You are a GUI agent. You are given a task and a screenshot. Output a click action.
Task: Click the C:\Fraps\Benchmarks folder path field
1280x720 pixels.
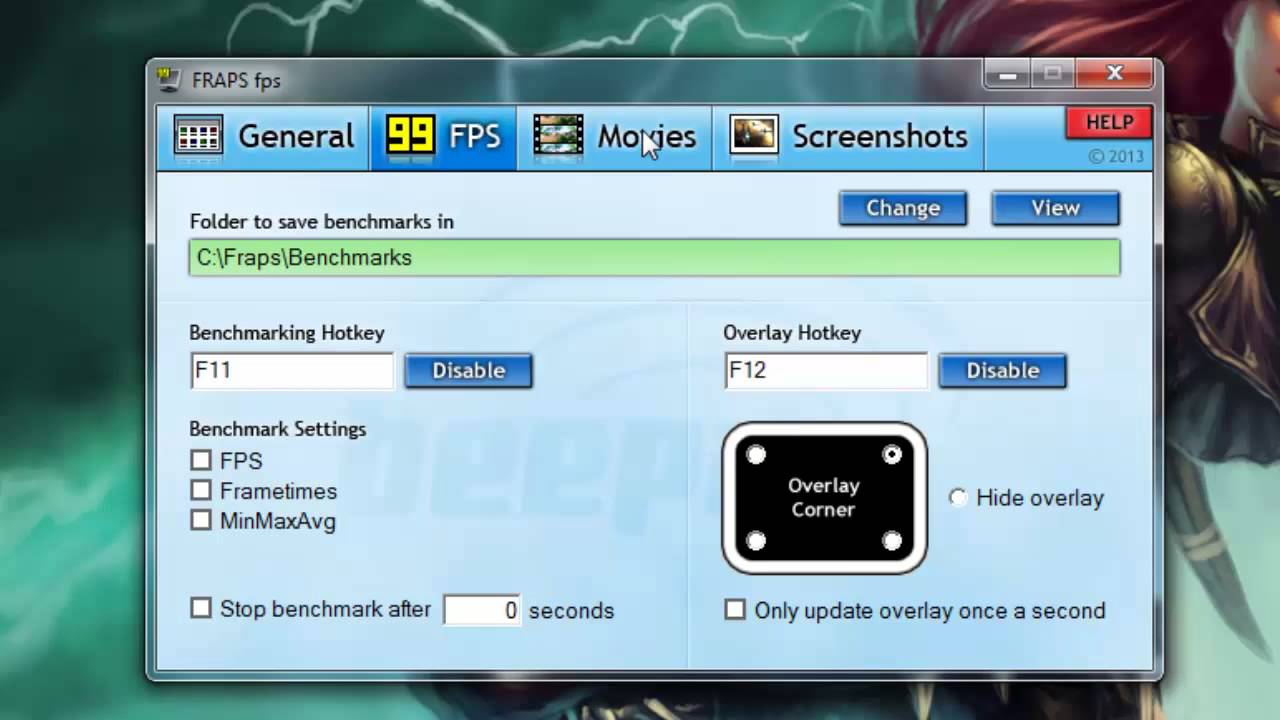[x=655, y=258]
